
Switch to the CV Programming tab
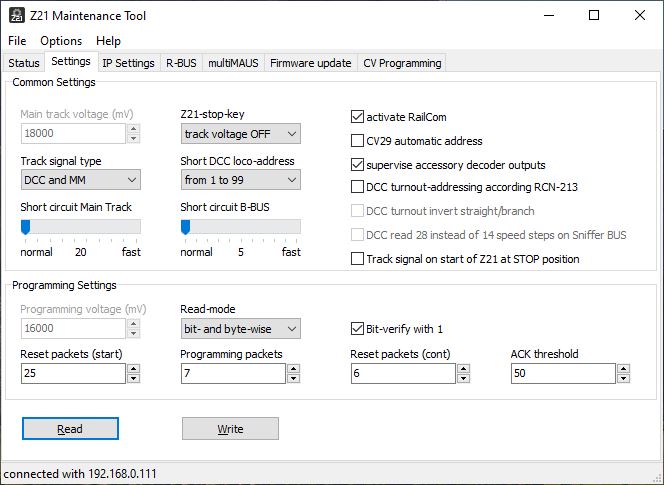[x=402, y=63]
